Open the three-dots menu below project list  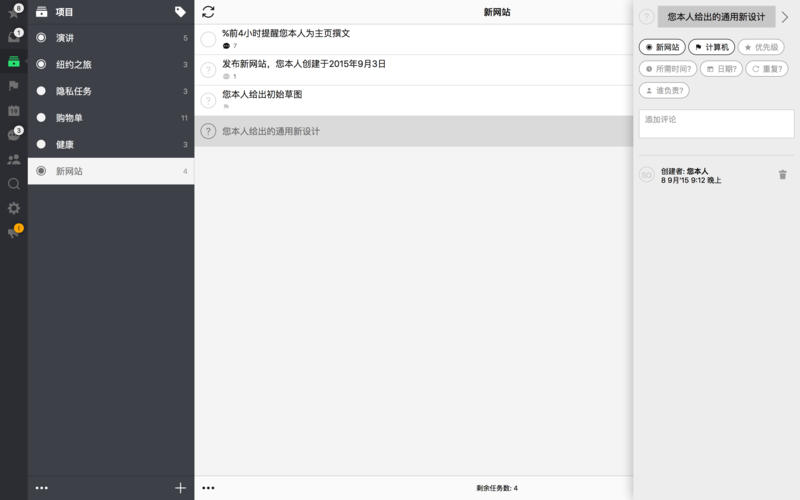(41, 488)
